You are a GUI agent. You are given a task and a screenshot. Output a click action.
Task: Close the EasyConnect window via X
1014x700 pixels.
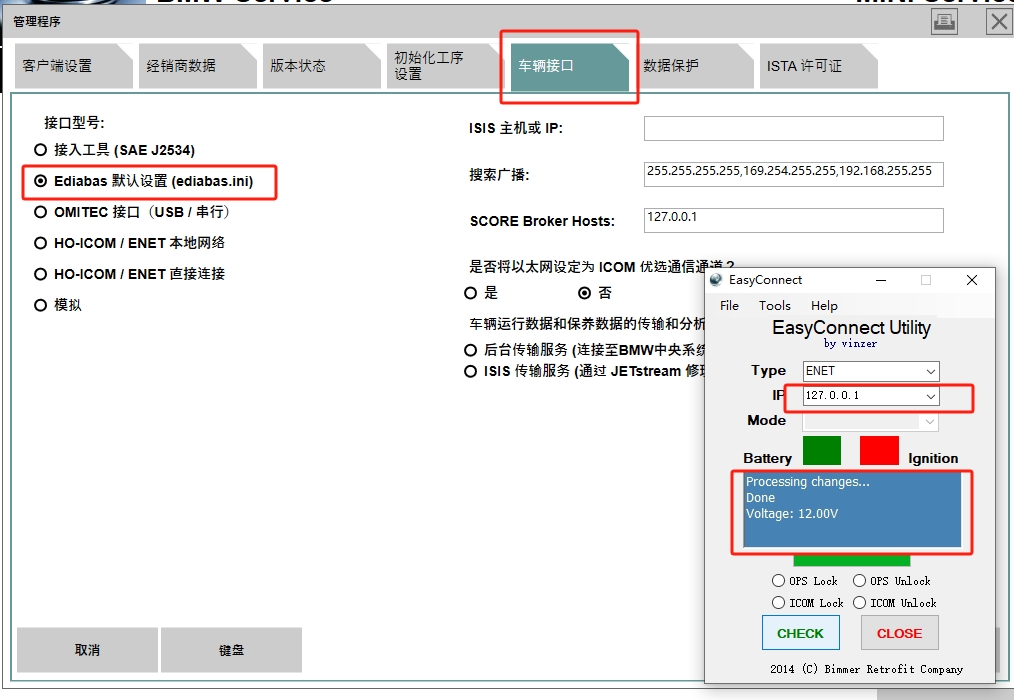tap(971, 281)
